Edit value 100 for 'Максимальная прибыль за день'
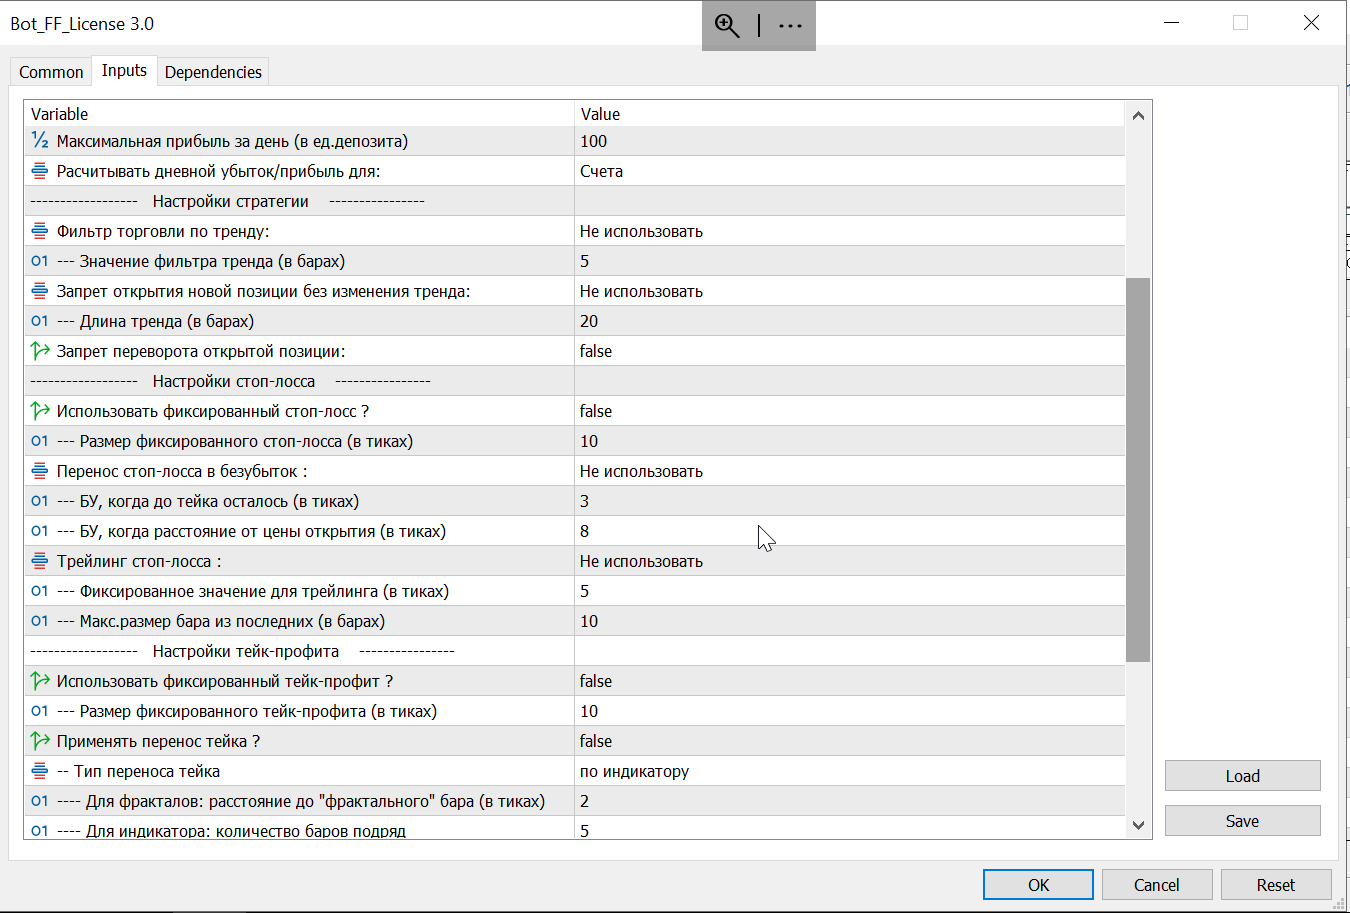 click(x=594, y=141)
